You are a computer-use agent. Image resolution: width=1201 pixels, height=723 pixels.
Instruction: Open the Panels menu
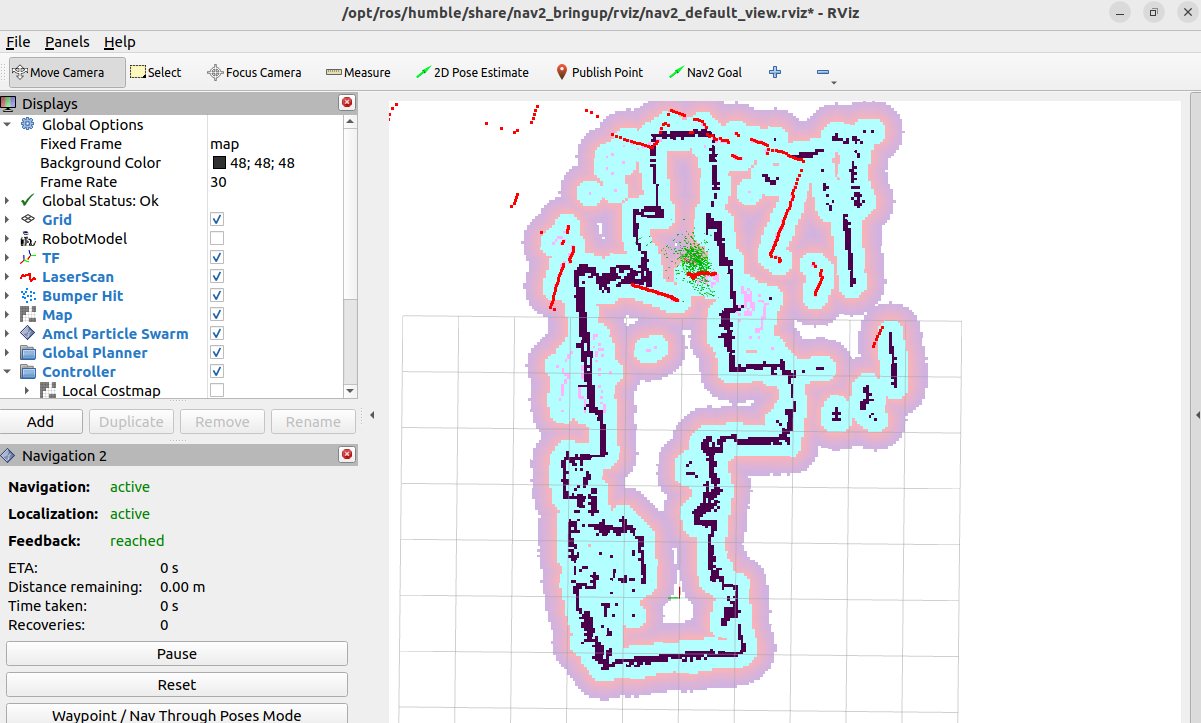pyautogui.click(x=67, y=42)
